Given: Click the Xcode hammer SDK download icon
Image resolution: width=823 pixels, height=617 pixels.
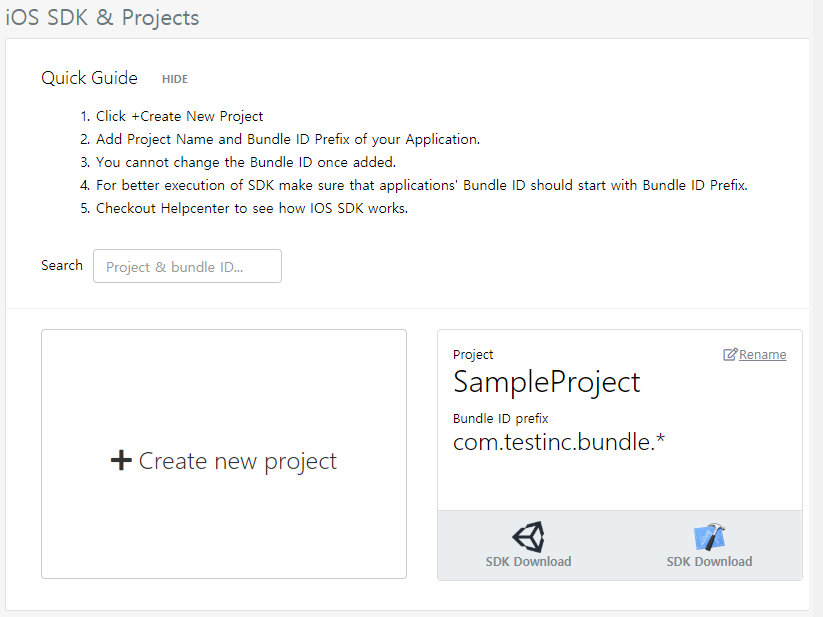Looking at the screenshot, I should point(709,537).
